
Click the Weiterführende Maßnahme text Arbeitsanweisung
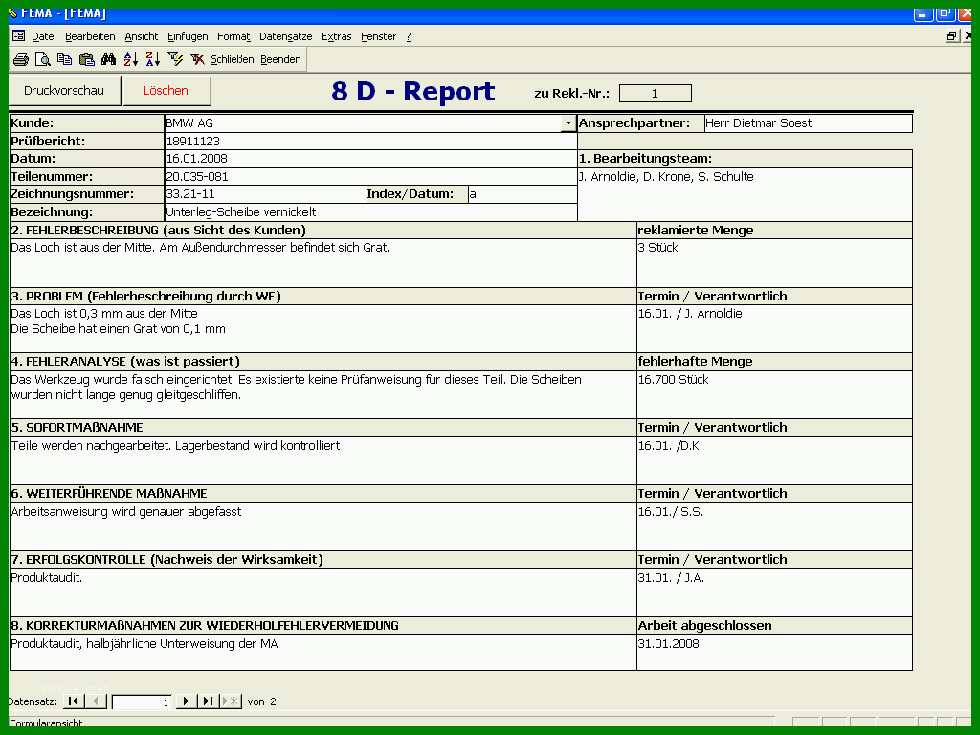point(322,526)
